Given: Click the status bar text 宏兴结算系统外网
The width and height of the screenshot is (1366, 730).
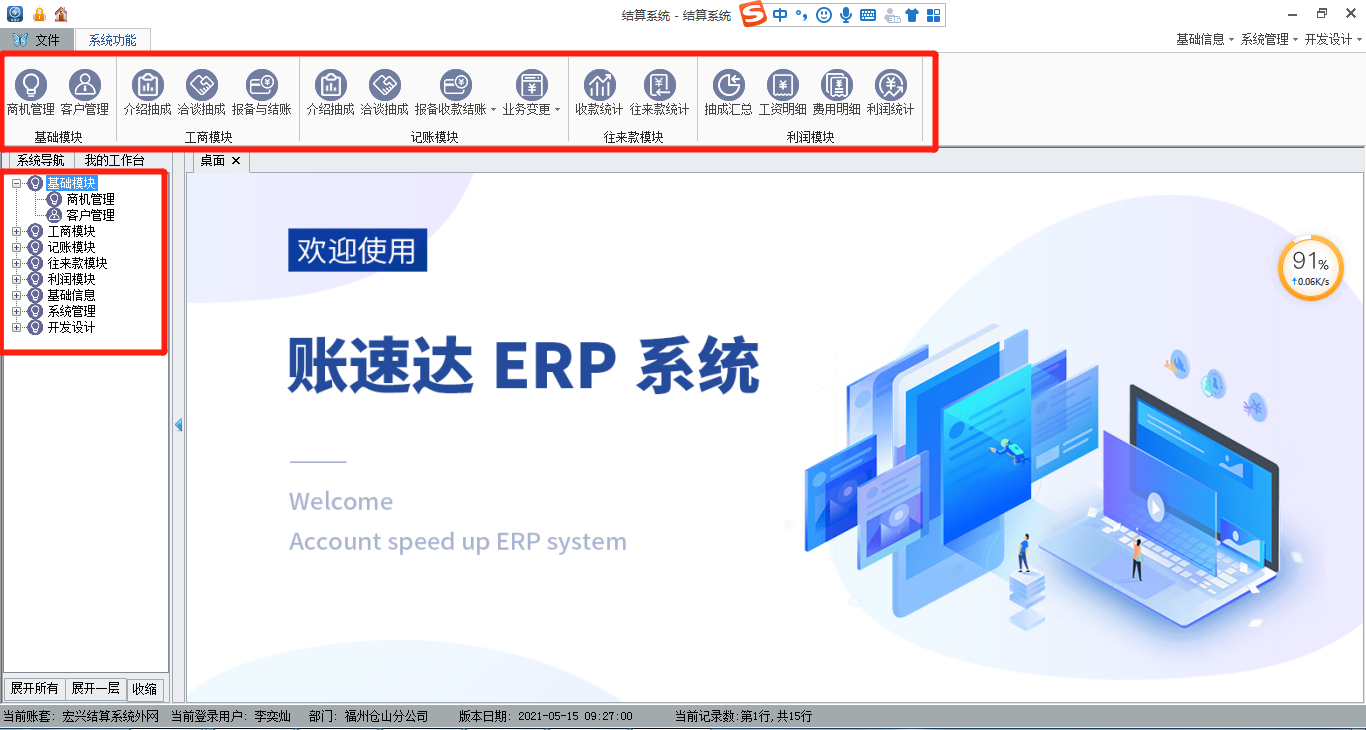Looking at the screenshot, I should (110, 716).
